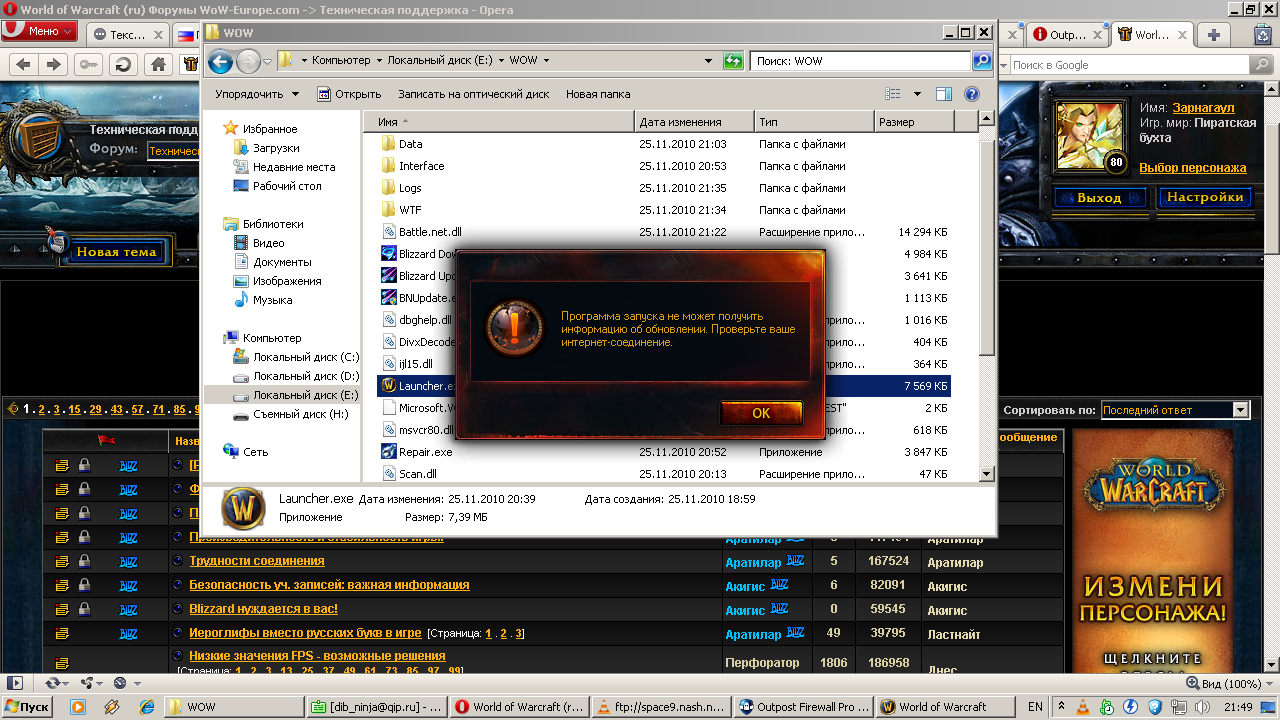This screenshot has width=1280, height=720.
Task: Toggle the Explorer preview pane icon
Action: click(x=943, y=94)
